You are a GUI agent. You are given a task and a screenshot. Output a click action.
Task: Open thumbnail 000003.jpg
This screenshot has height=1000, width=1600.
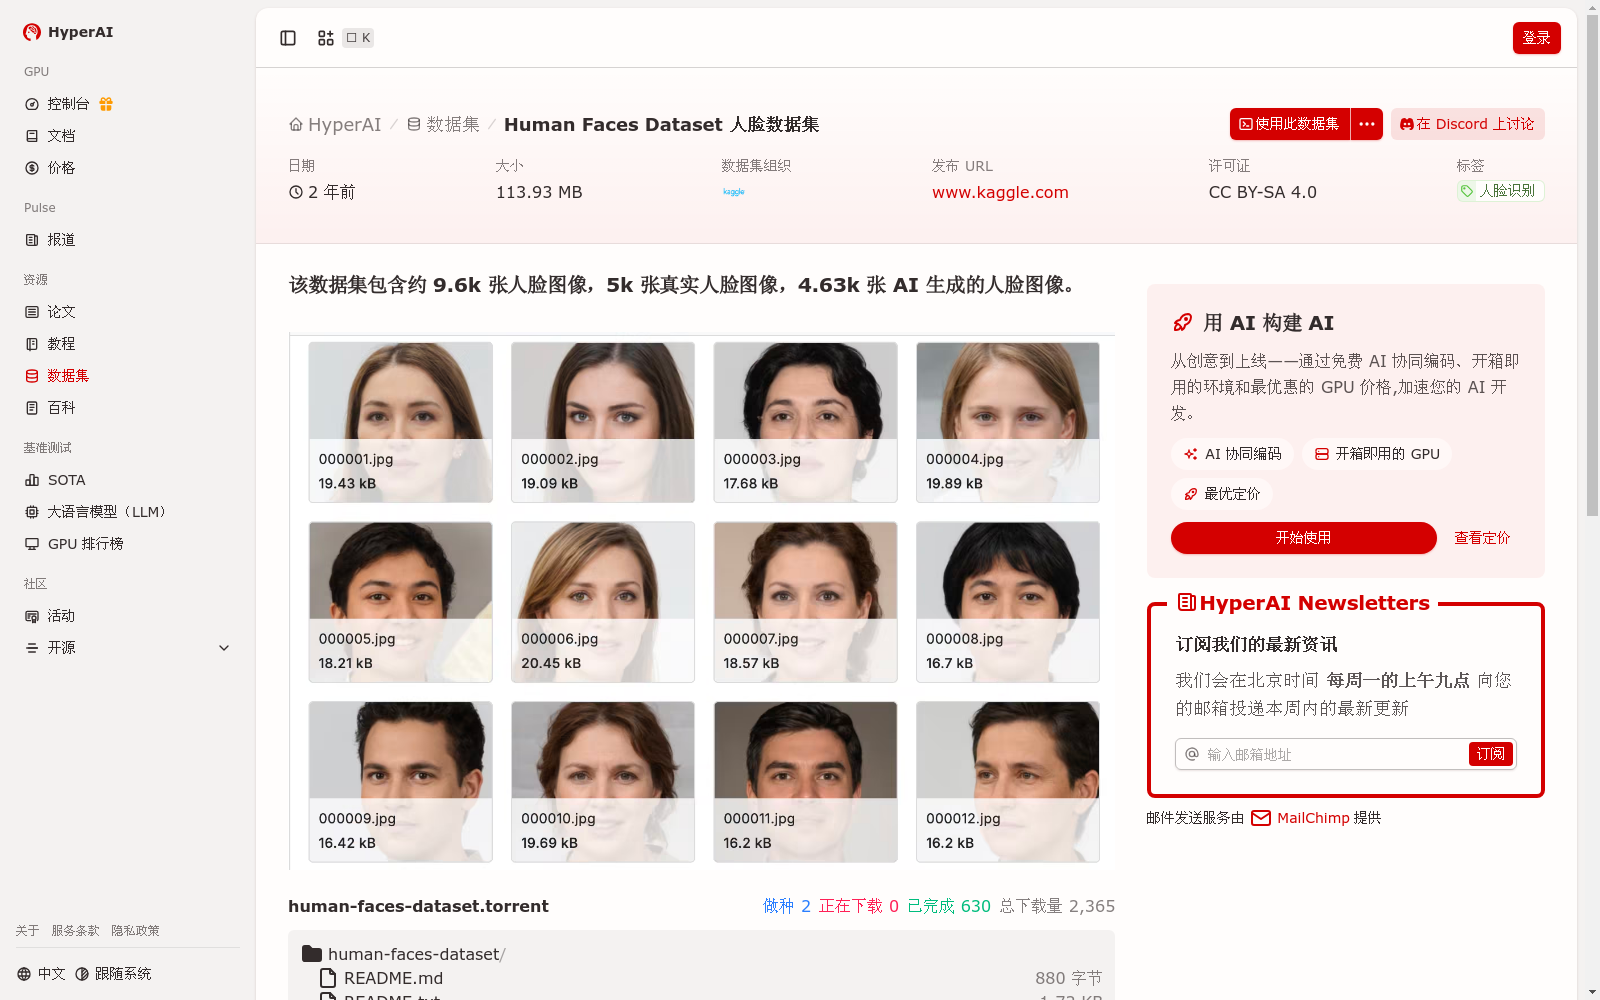tap(806, 422)
